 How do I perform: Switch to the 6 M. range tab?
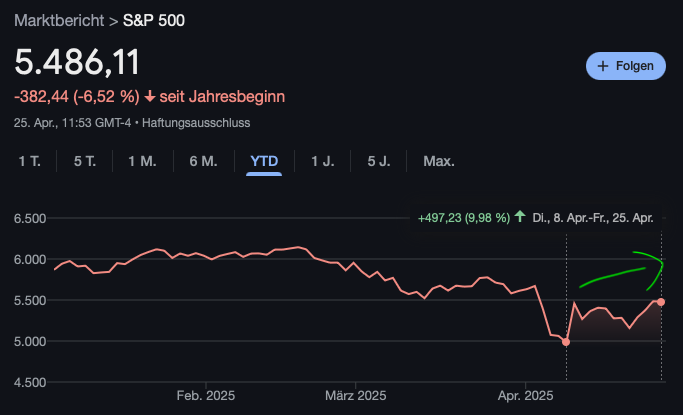[203, 161]
